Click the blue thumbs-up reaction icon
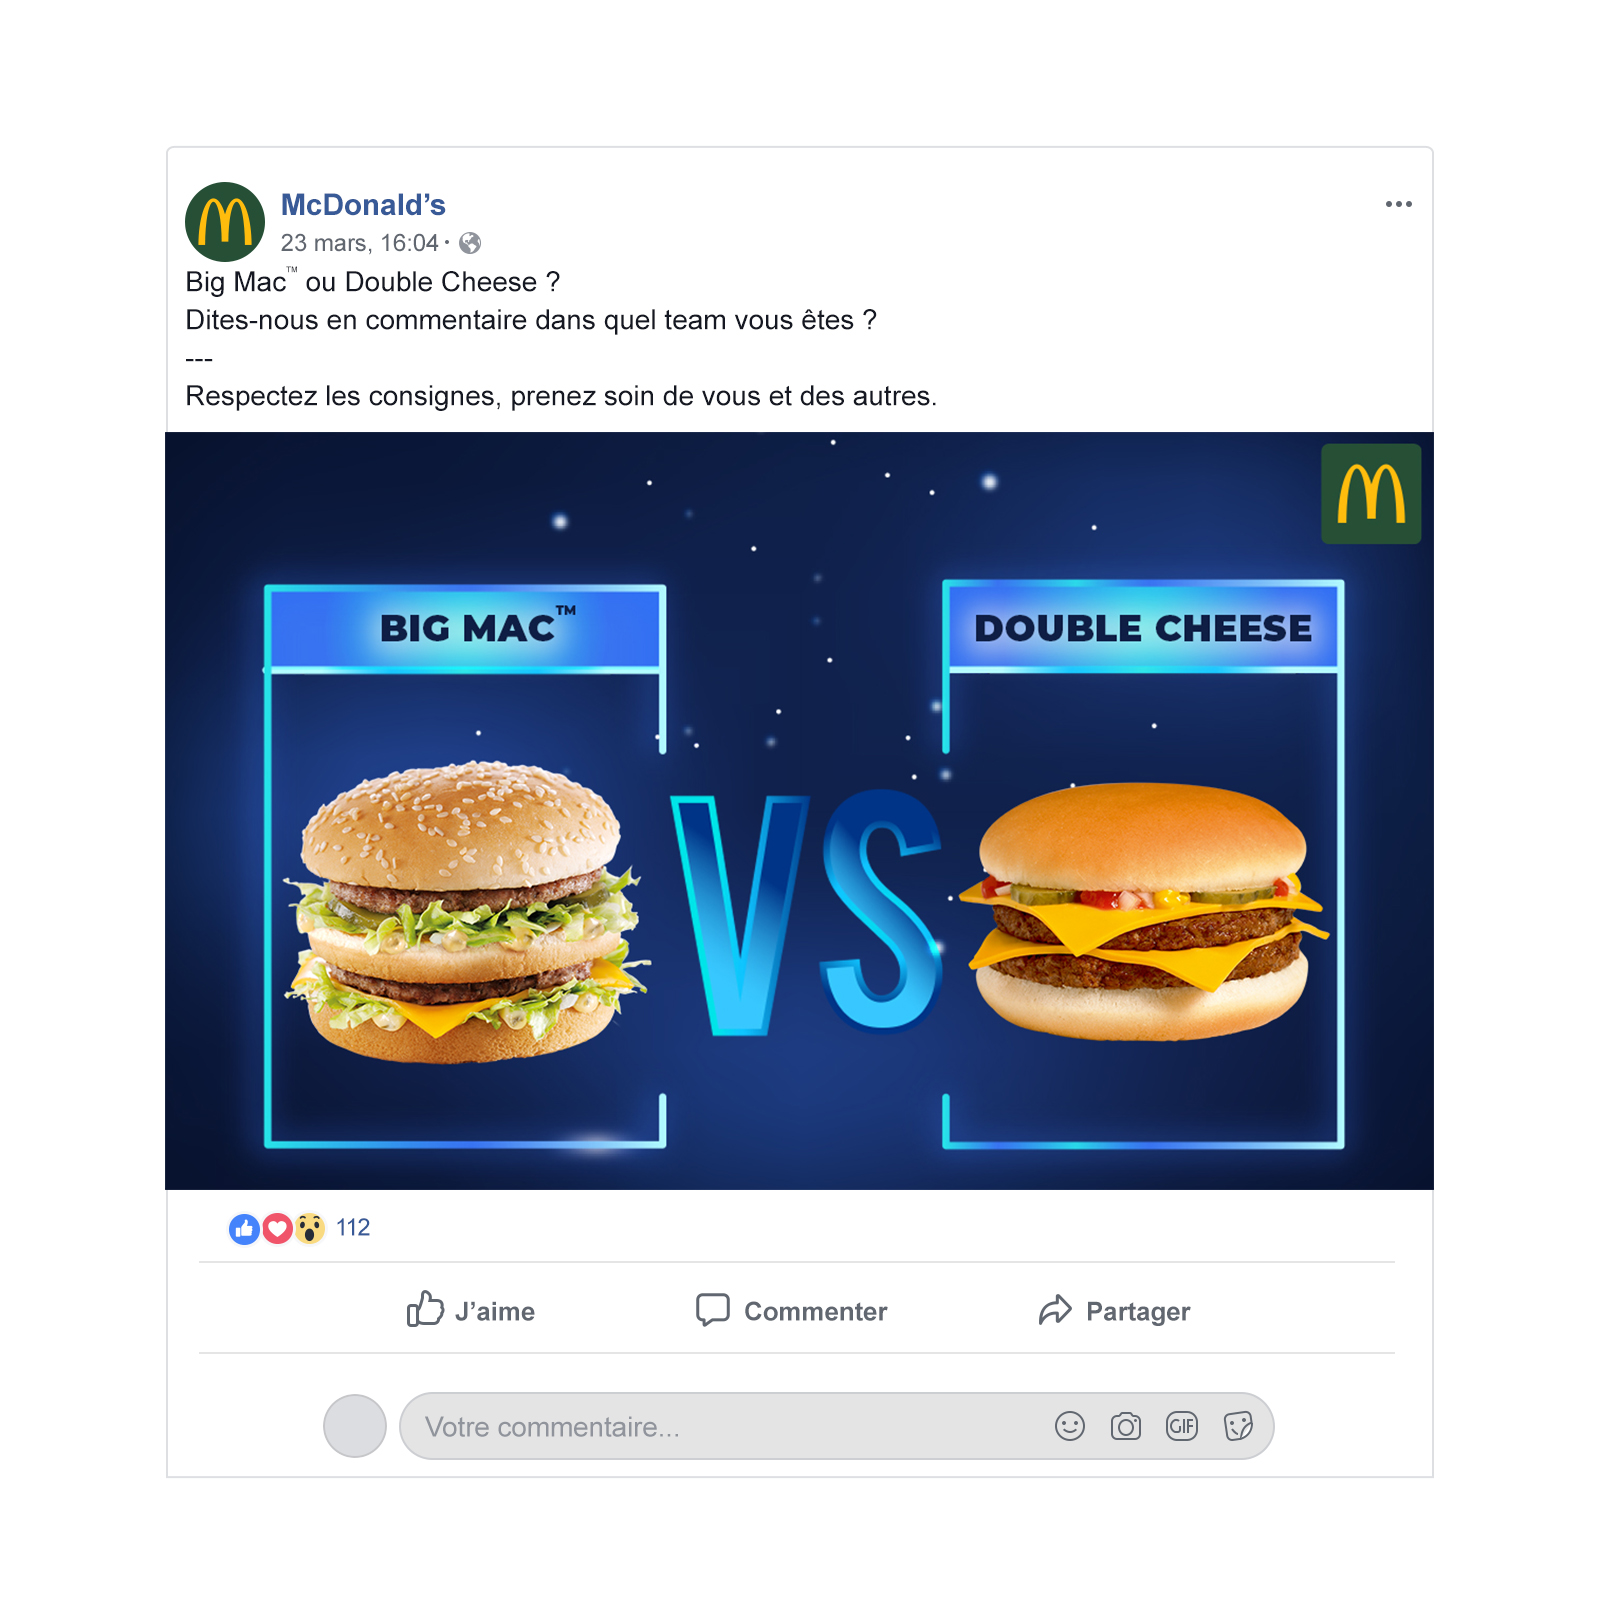Viewport: 1600px width, 1600px height. point(244,1228)
